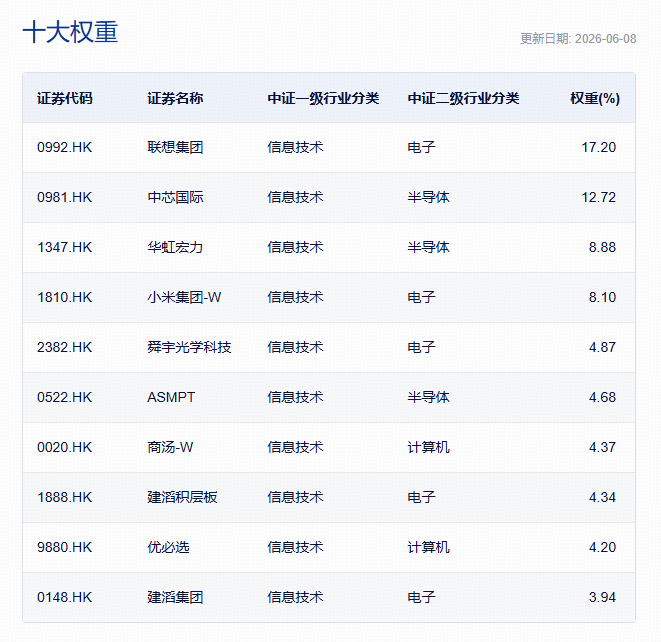Click 电子 in the 联想集团 row
This screenshot has height=642, width=661.
[x=421, y=147]
